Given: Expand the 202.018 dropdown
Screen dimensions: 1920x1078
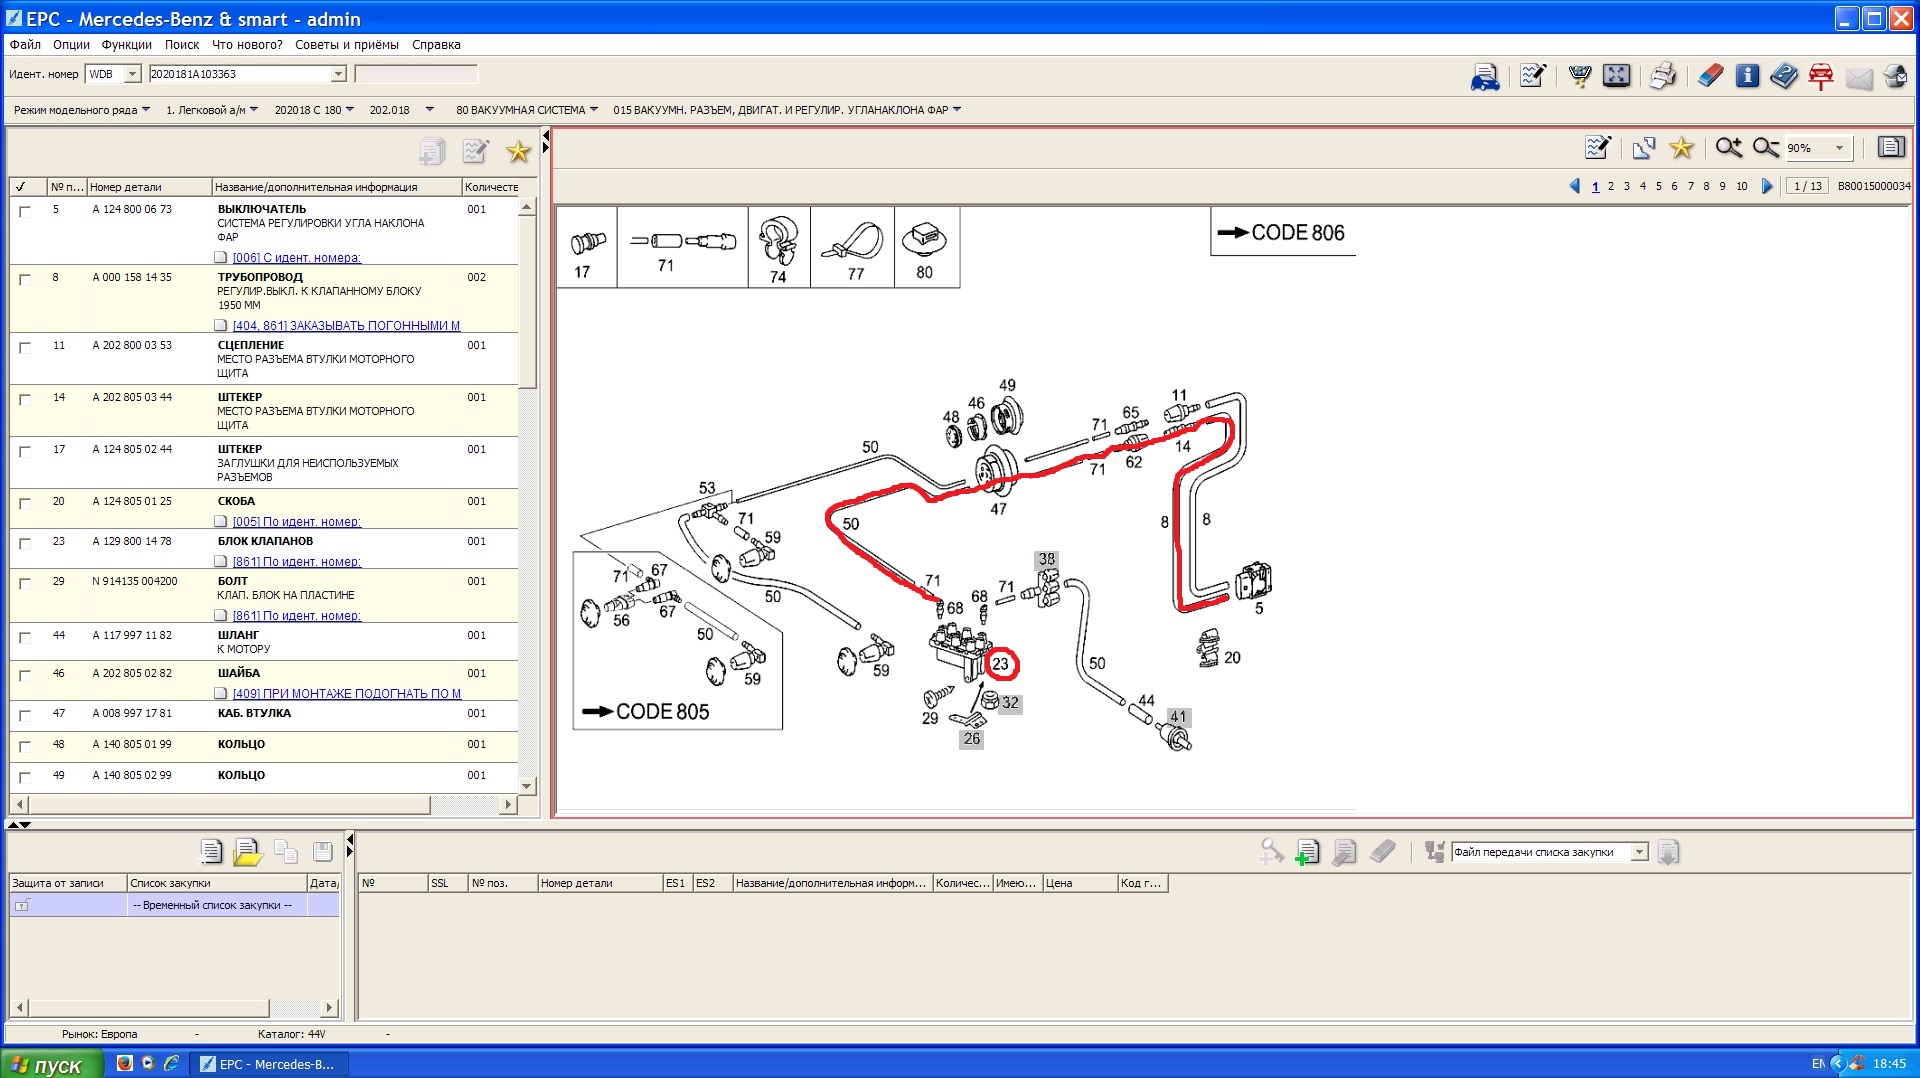Looking at the screenshot, I should coord(430,110).
